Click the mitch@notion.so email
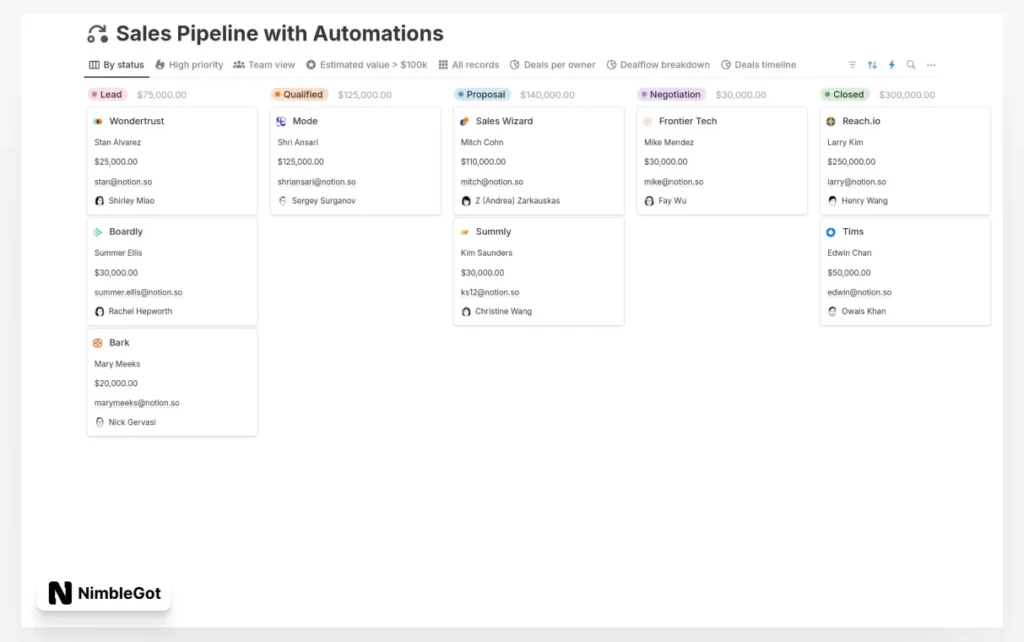The image size is (1024, 642). [492, 182]
